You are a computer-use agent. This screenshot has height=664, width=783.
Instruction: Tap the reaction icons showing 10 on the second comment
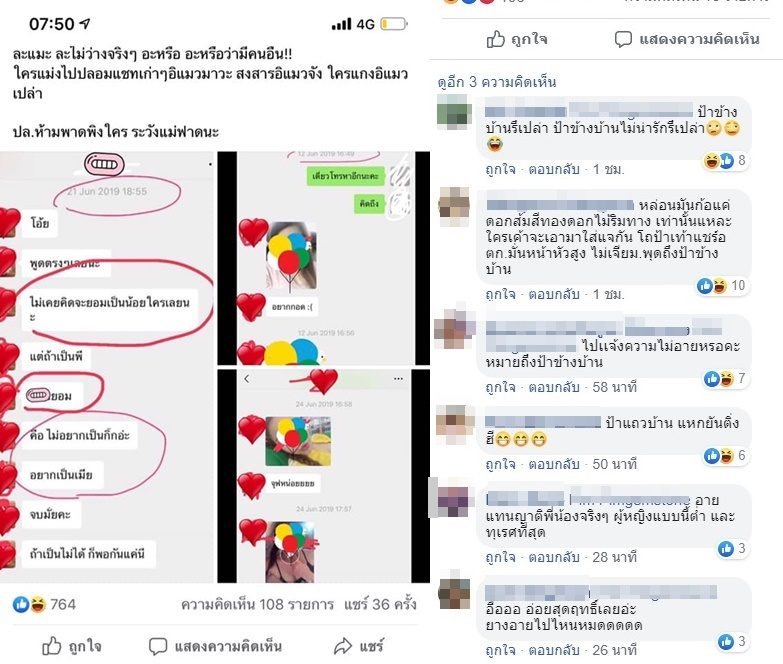[x=712, y=286]
